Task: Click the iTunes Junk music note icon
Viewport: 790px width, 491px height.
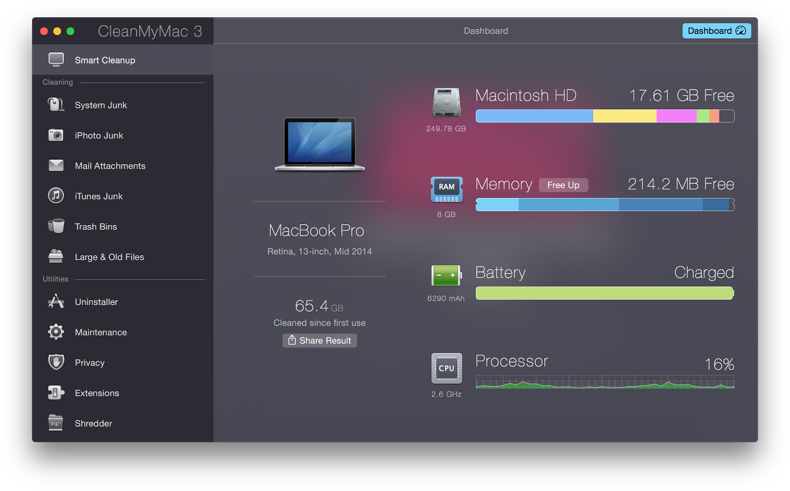Action: (55, 195)
